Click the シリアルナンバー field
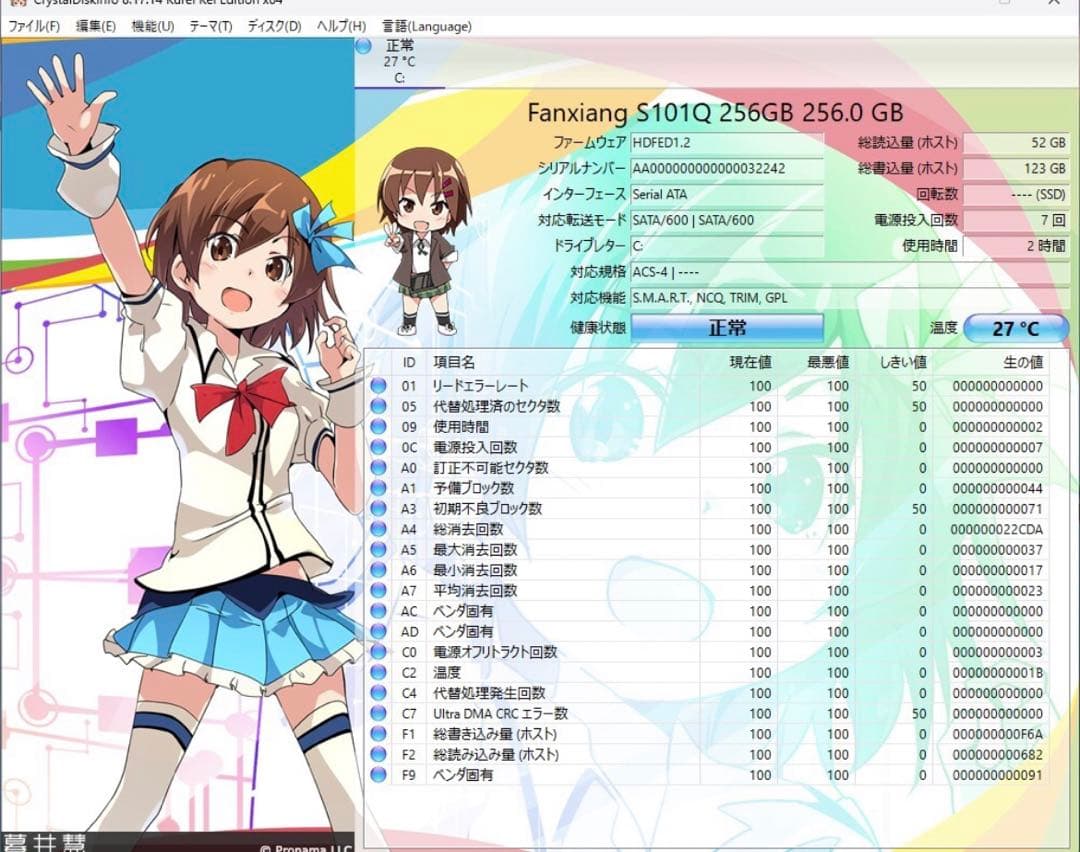The width and height of the screenshot is (1080, 852). coord(727,168)
